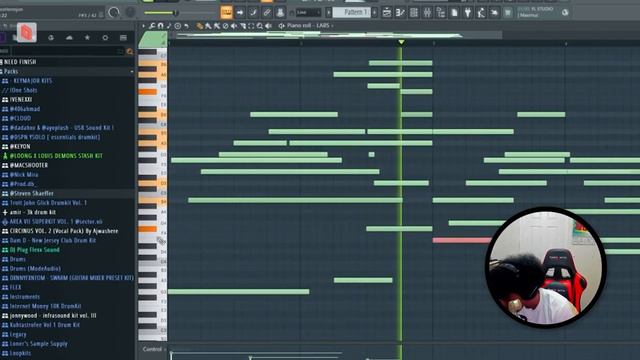
Task: Toggle typing keyboard to piano (orange keys icon)
Action: click(226, 12)
